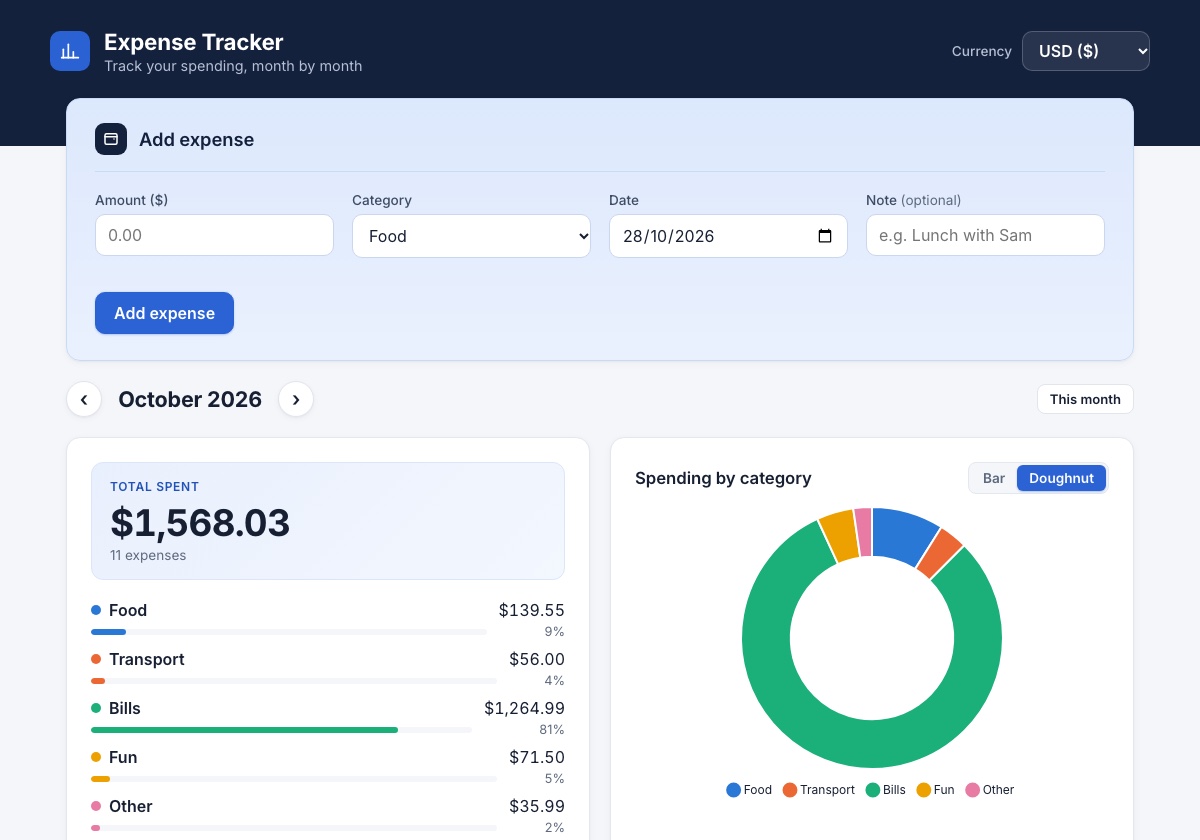Open the calendar picker icon in Date field

[x=825, y=236]
